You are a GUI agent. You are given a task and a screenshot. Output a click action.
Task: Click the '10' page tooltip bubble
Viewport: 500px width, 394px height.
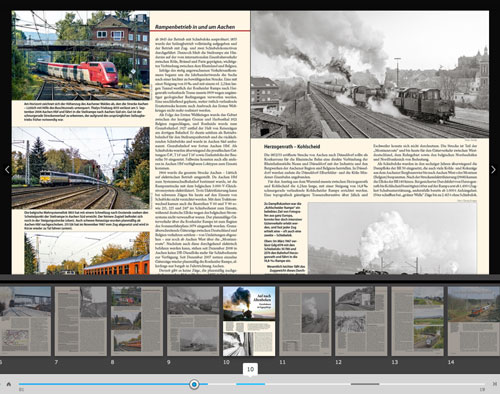(x=250, y=369)
